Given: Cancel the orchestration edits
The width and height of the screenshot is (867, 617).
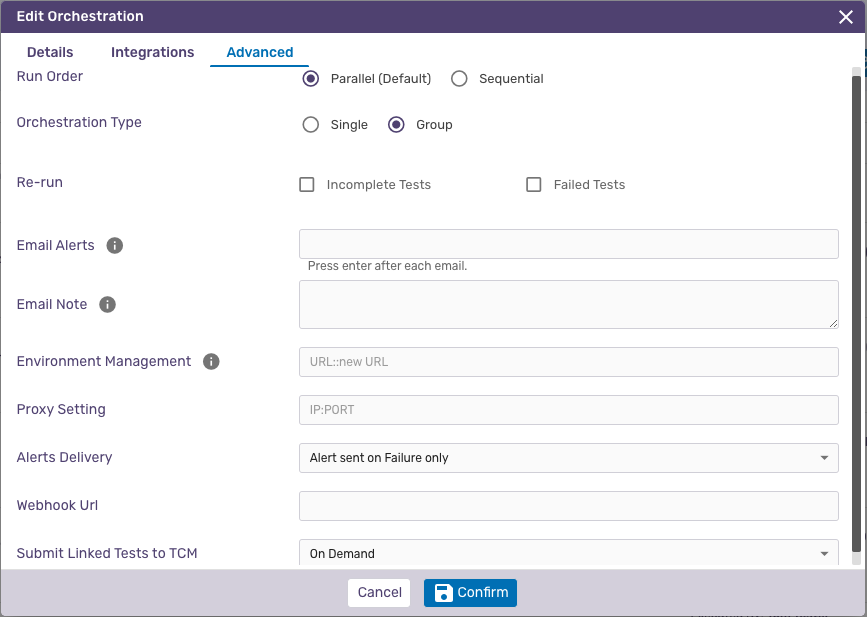Looking at the screenshot, I should pos(379,593).
